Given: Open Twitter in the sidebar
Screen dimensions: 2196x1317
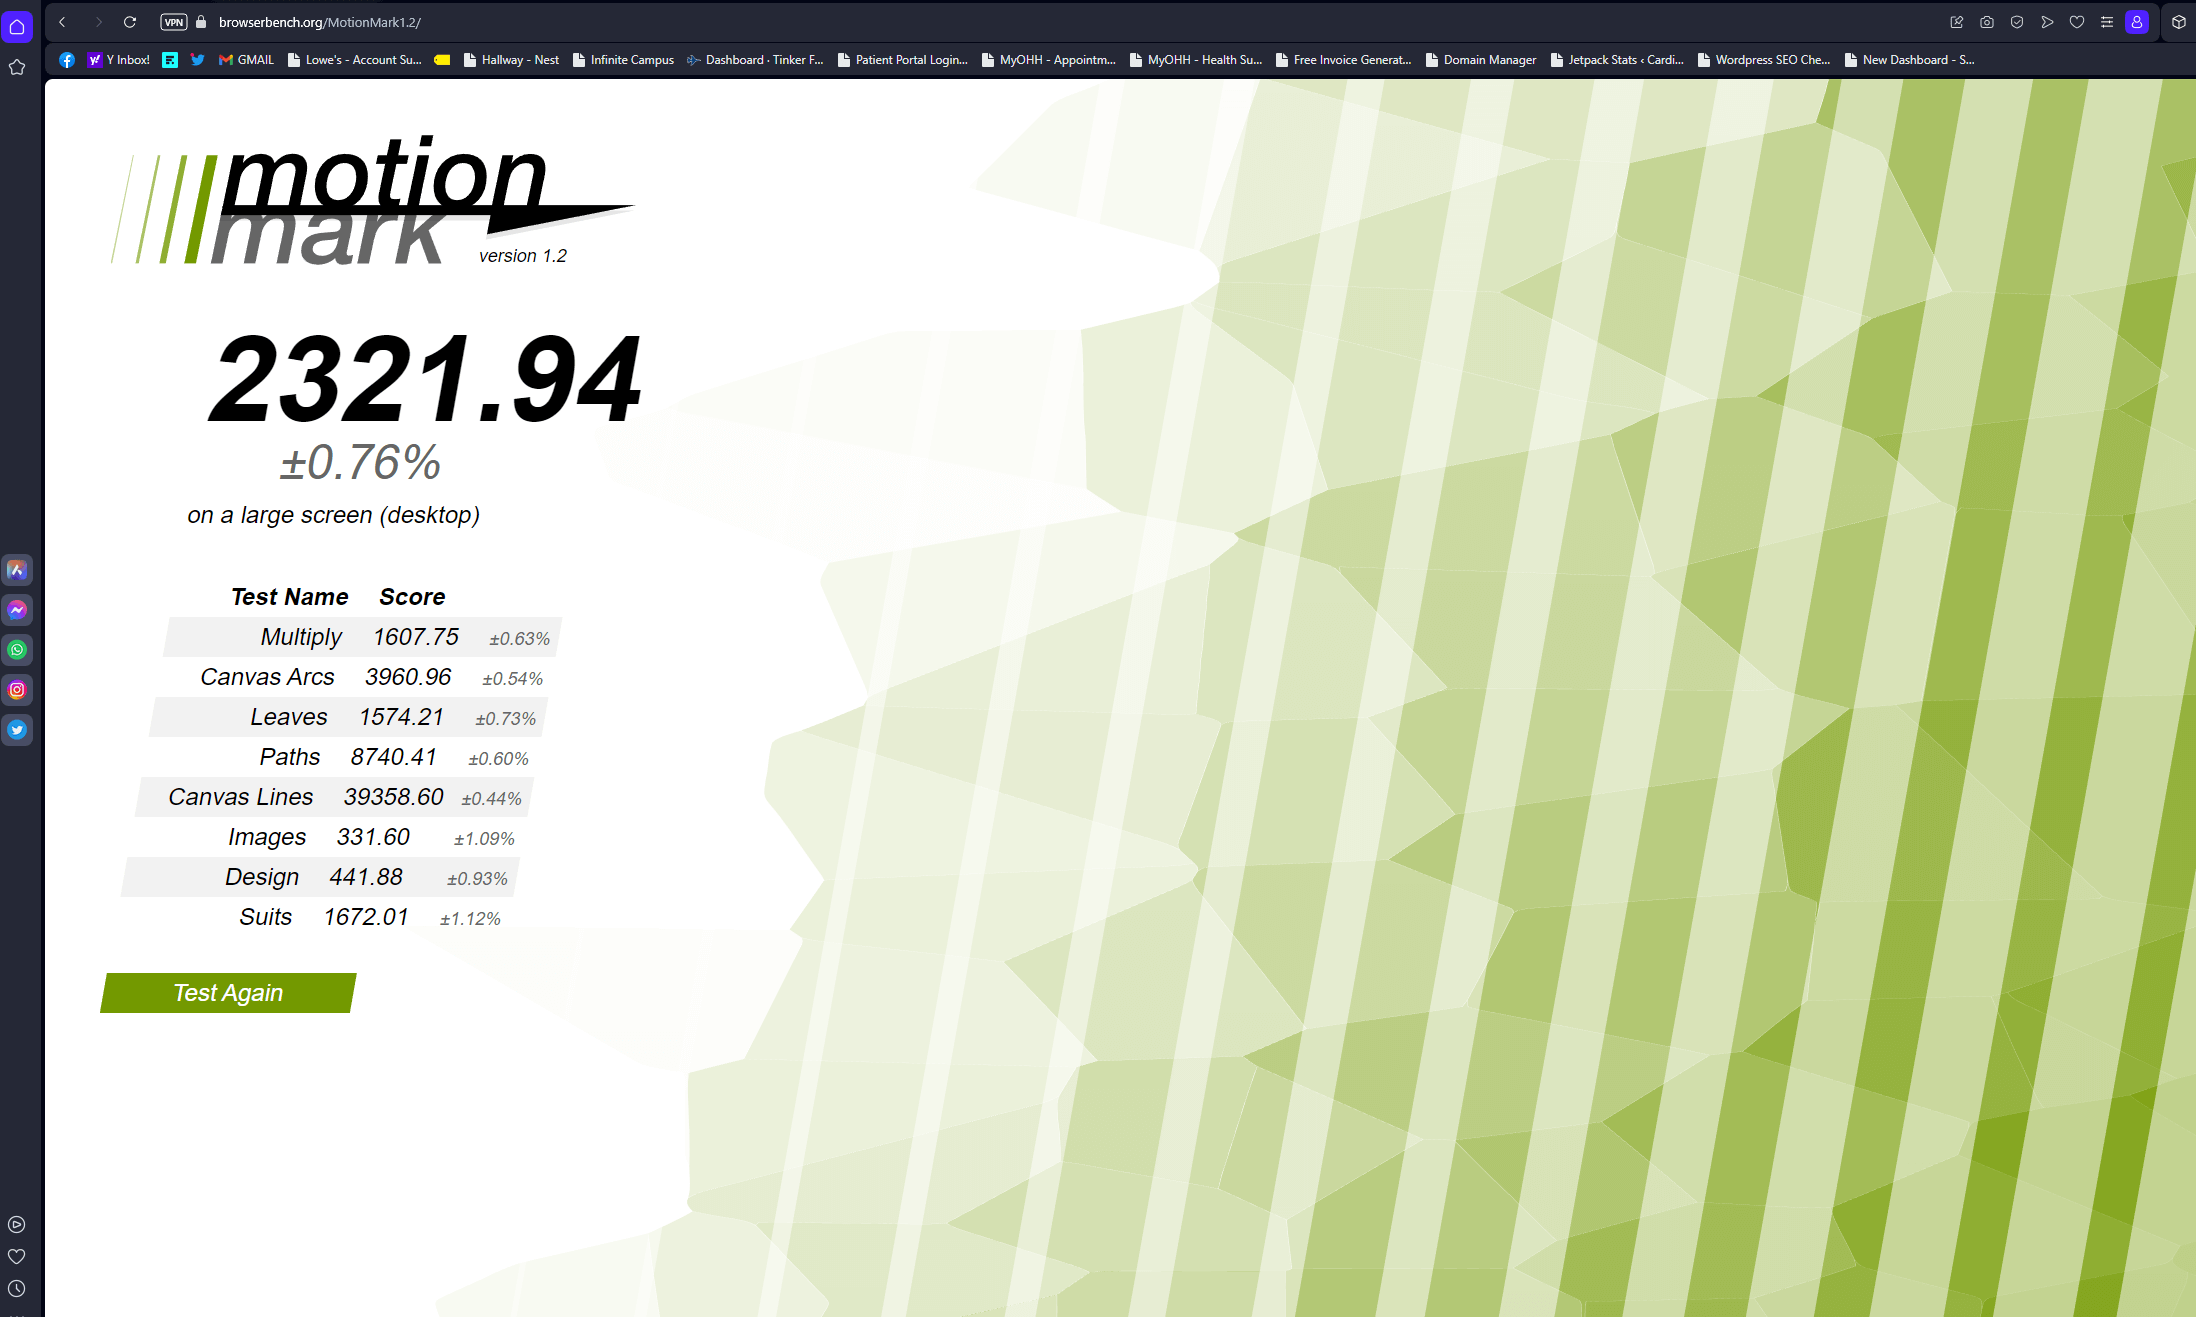Looking at the screenshot, I should click(17, 730).
